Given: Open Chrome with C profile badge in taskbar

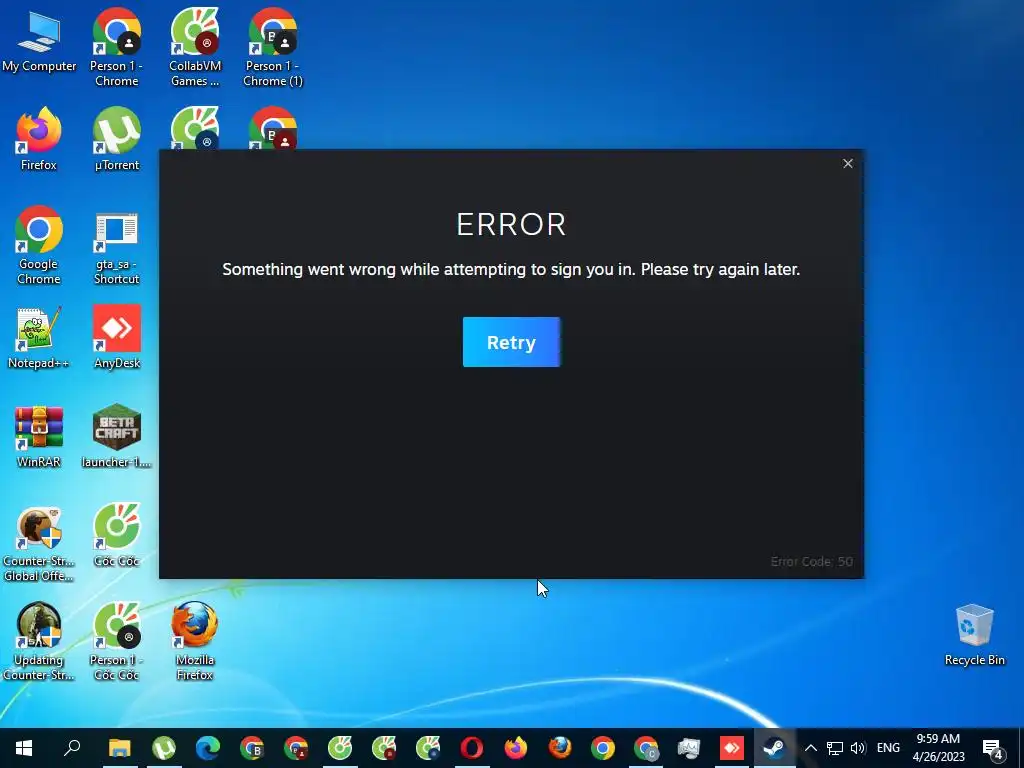Looking at the screenshot, I should pyautogui.click(x=647, y=748).
